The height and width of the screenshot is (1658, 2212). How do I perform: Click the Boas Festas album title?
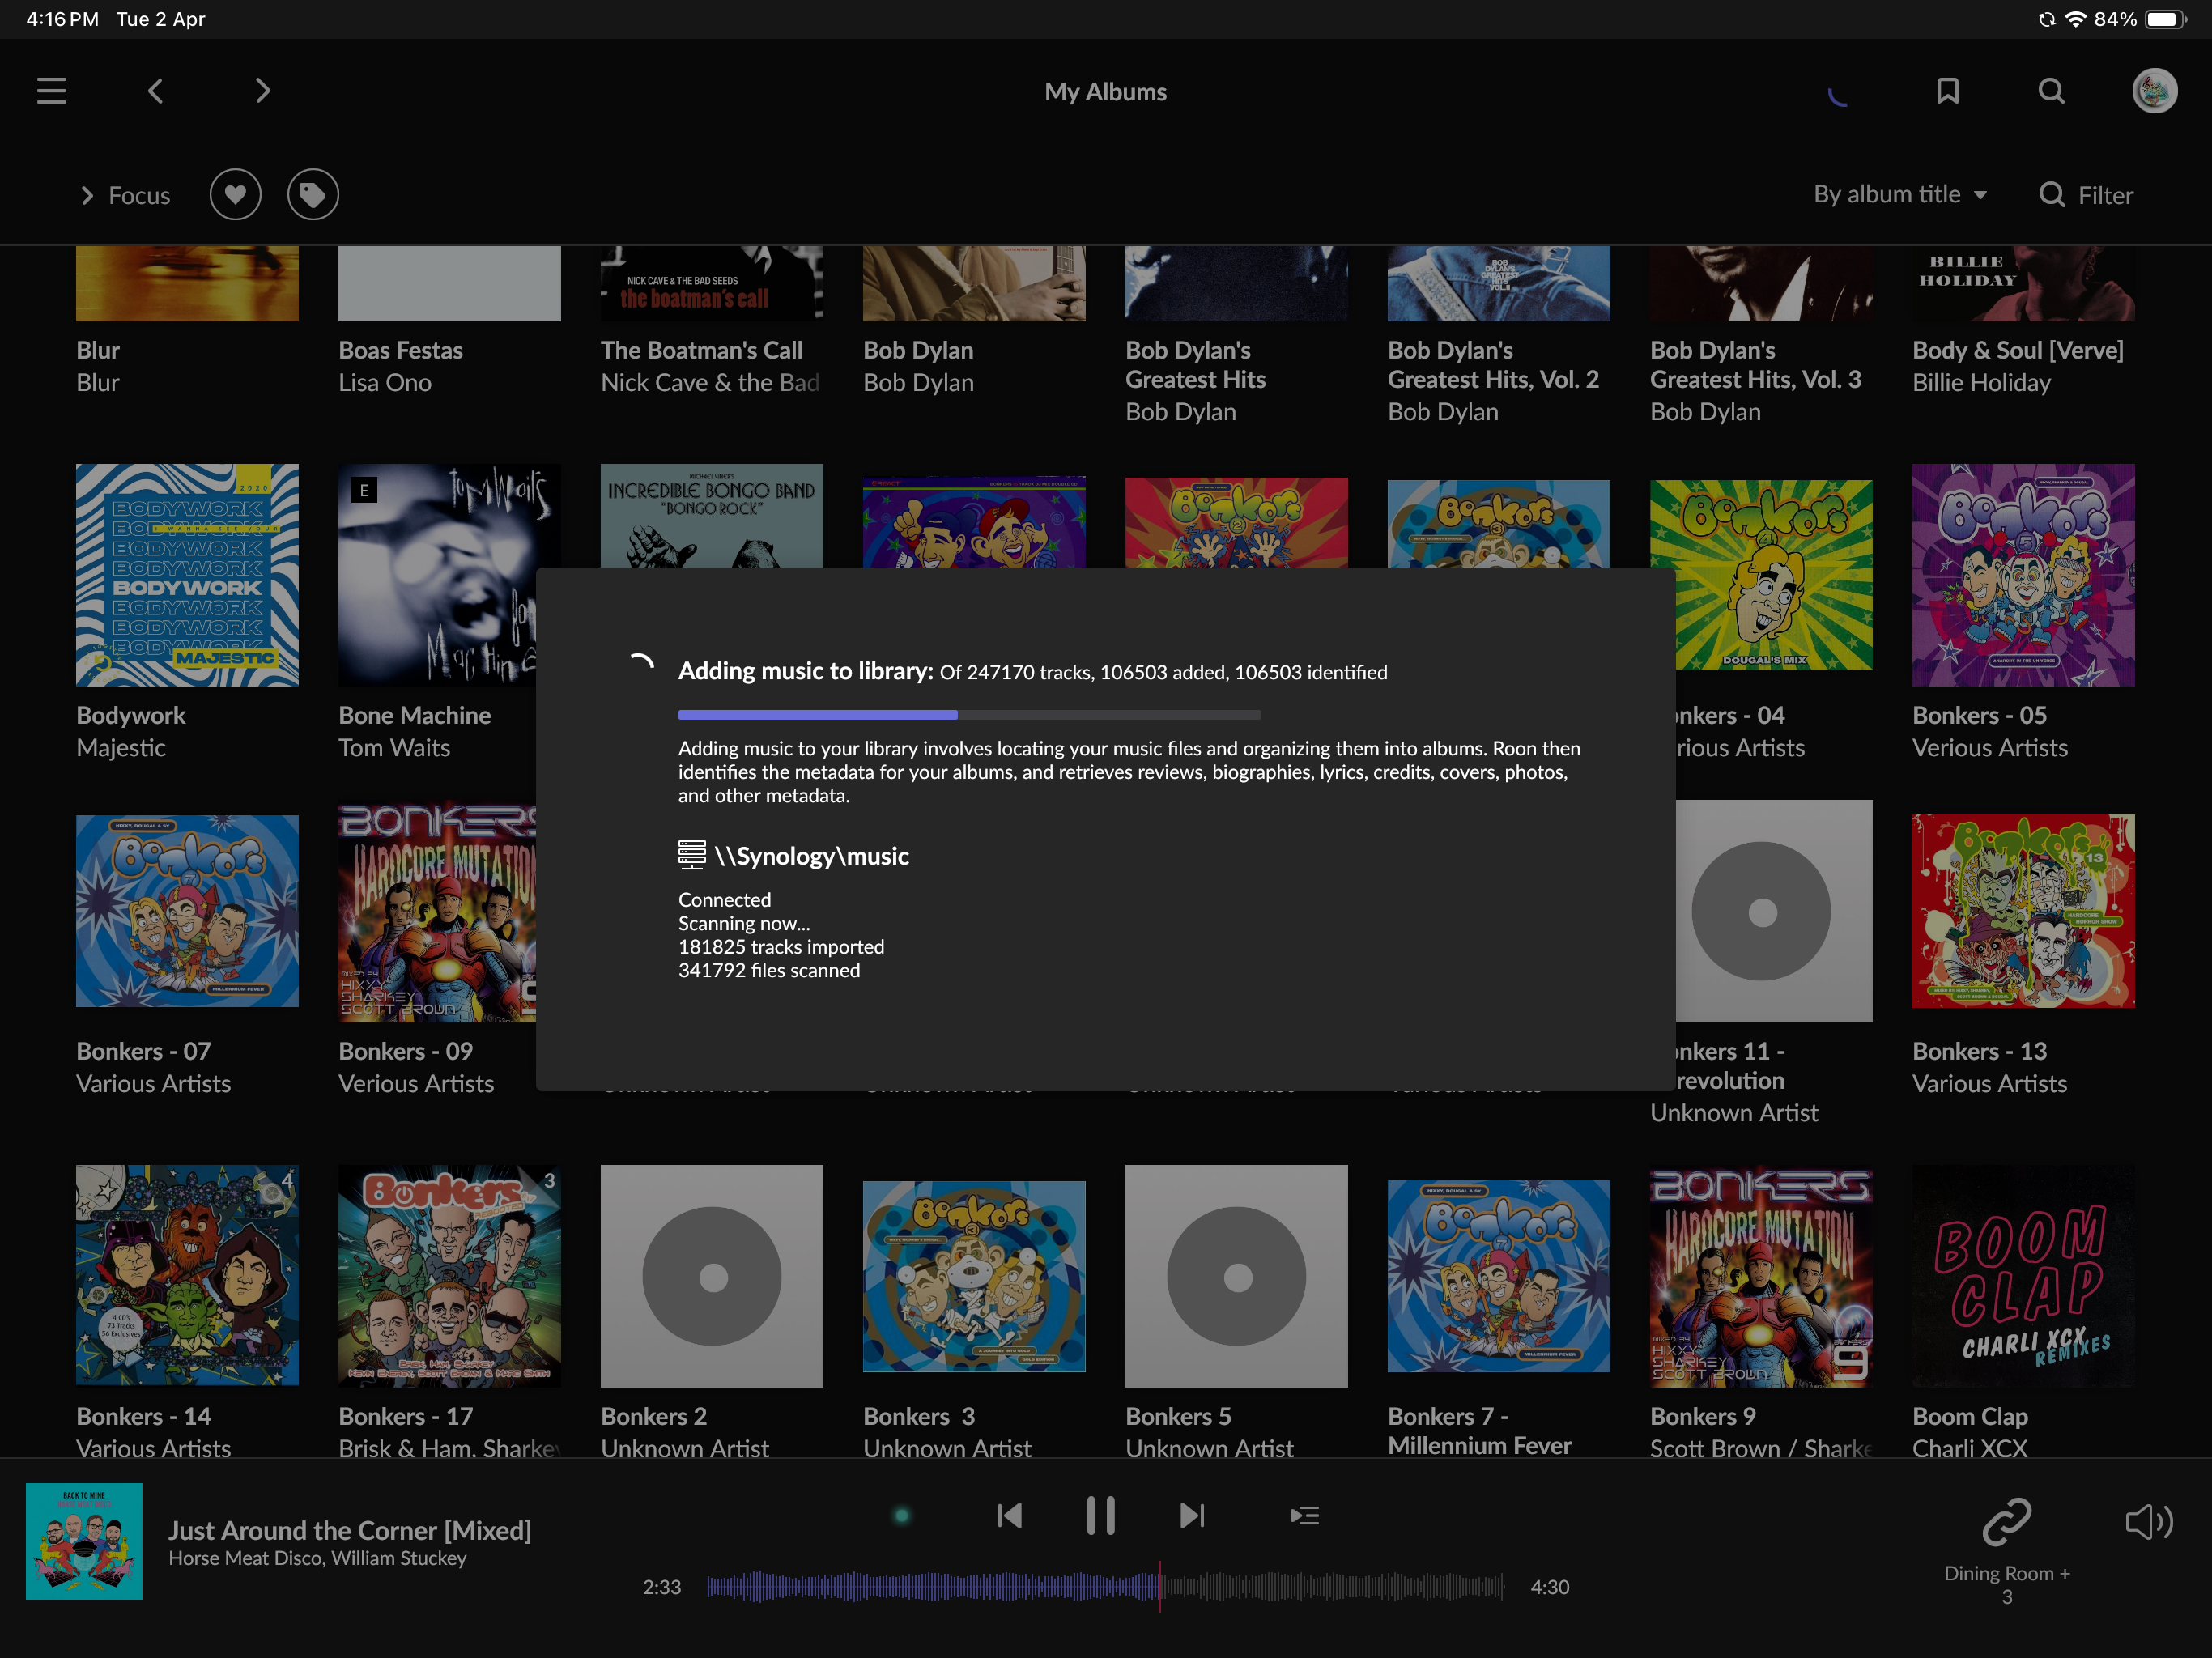pyautogui.click(x=400, y=350)
